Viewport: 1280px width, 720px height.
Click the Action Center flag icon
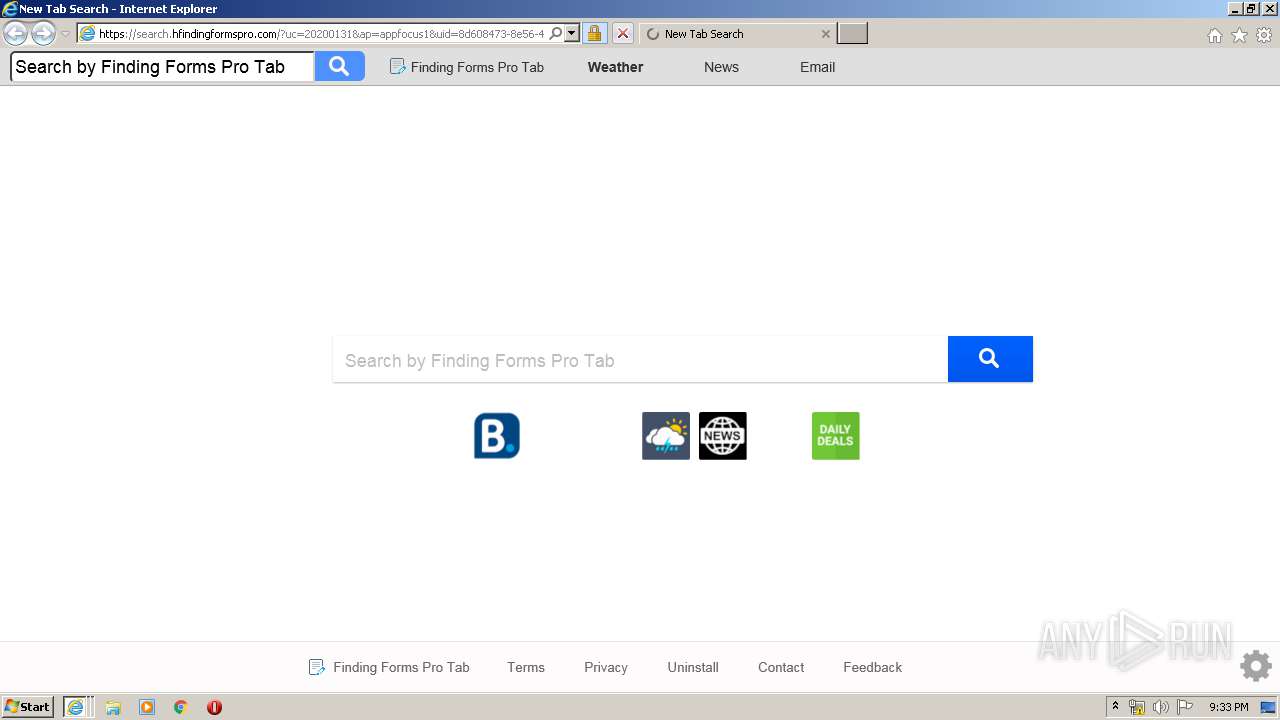point(1185,707)
